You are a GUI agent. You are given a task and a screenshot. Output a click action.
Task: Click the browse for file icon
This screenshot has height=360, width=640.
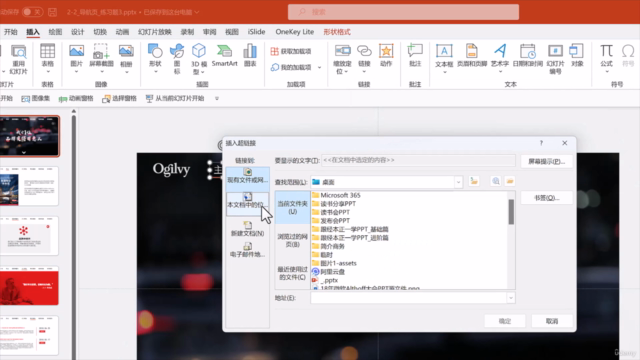[x=510, y=181]
